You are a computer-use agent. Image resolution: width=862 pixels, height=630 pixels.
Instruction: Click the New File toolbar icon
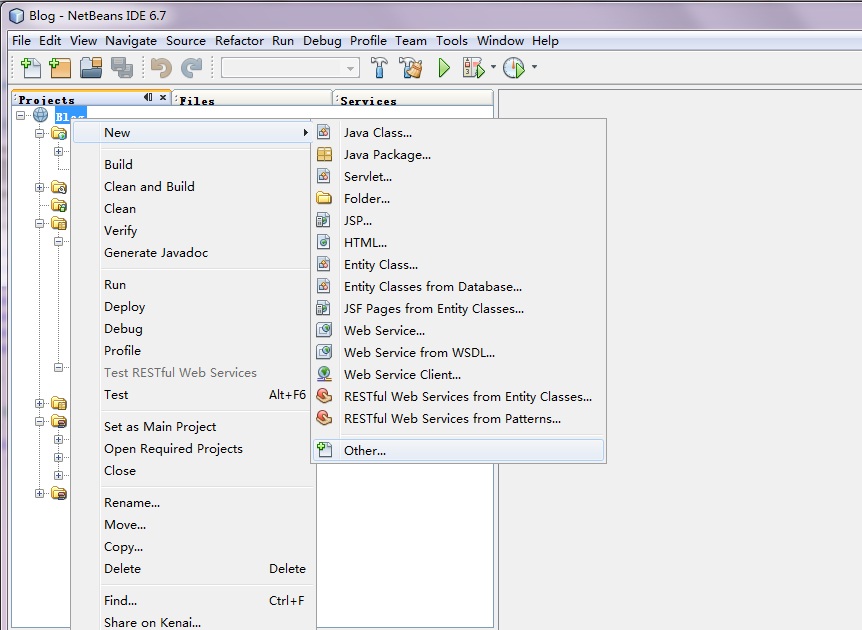[31, 68]
